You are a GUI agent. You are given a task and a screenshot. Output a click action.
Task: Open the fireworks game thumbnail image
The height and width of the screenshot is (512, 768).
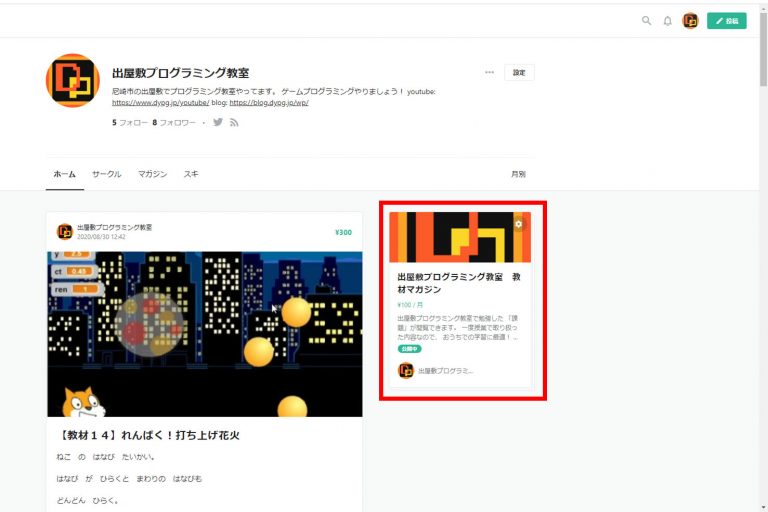[205, 334]
